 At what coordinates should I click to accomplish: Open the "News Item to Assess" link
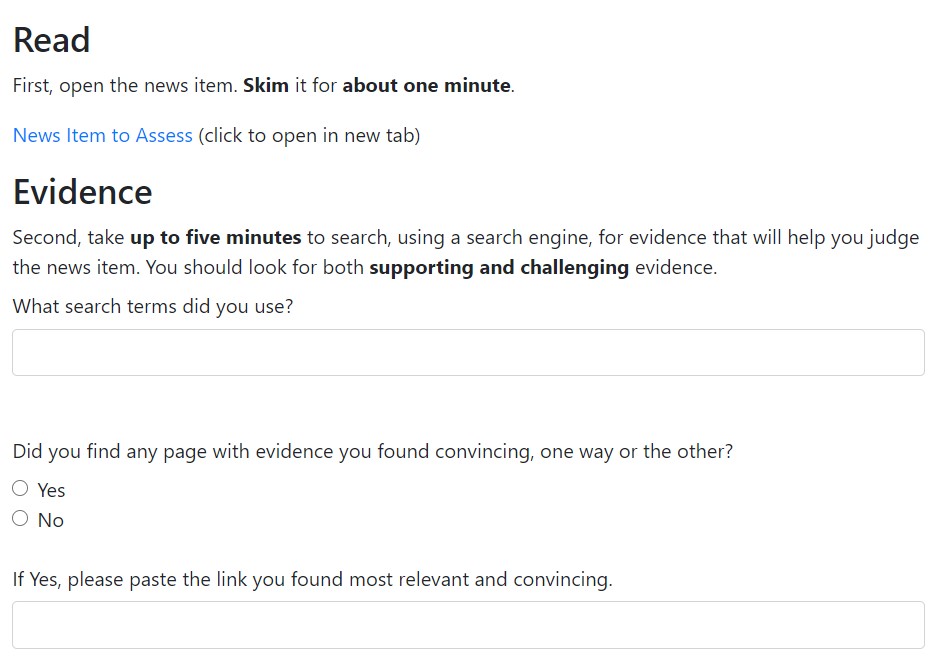click(x=102, y=135)
